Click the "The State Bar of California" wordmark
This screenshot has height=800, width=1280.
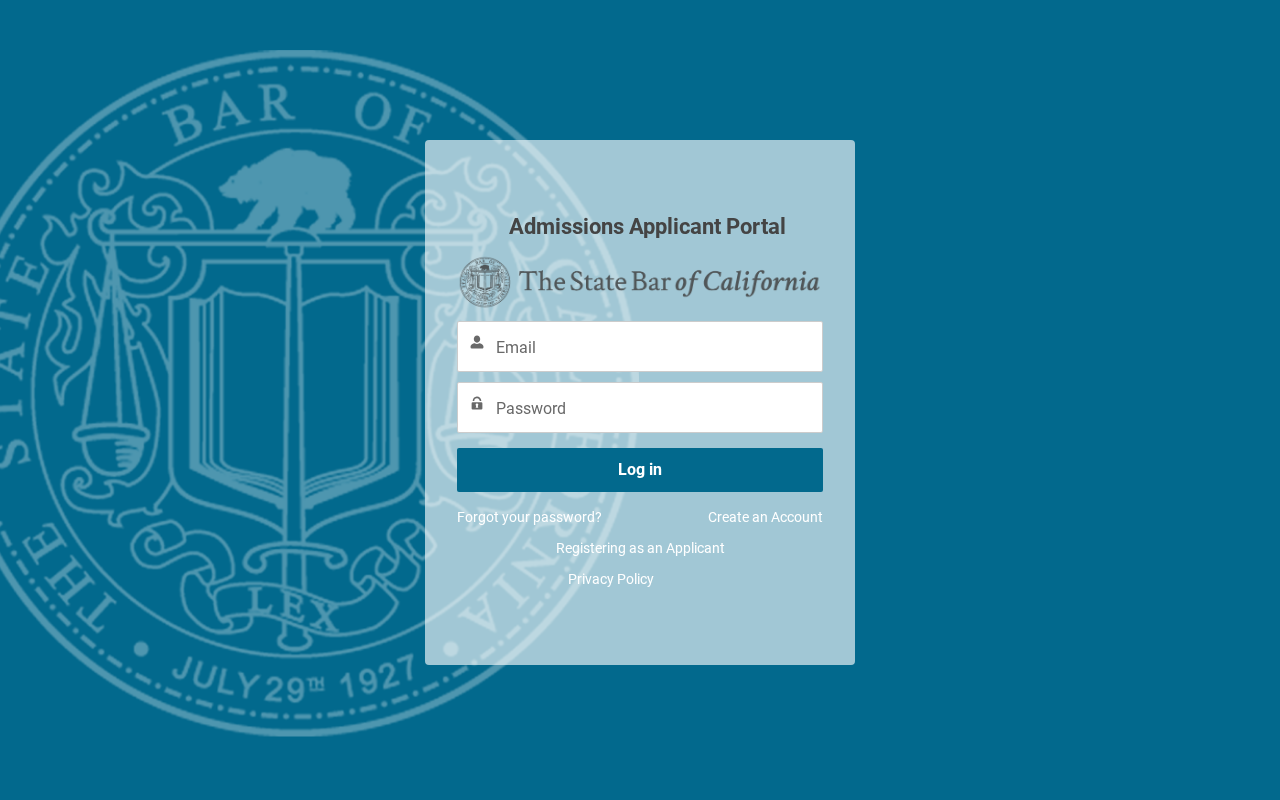coord(669,283)
